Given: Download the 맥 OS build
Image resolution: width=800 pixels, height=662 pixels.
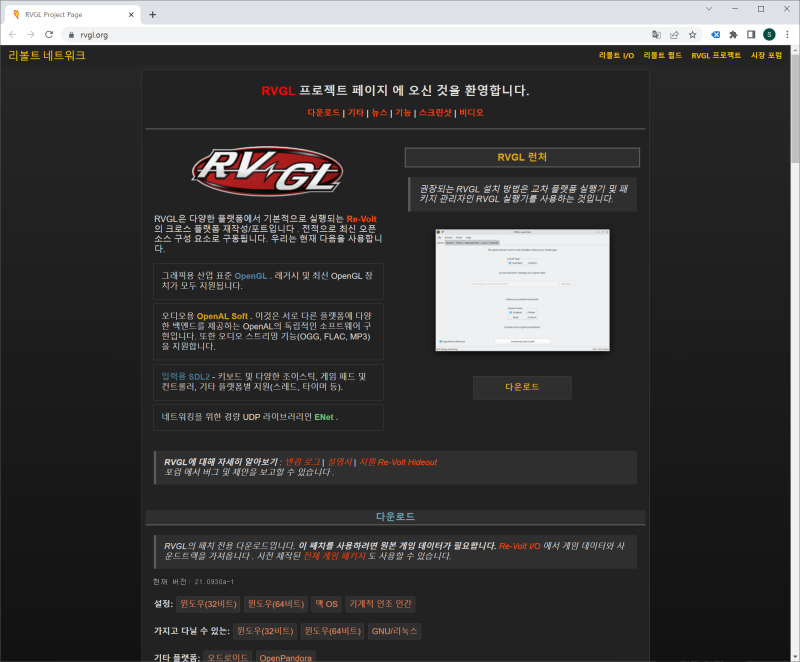Looking at the screenshot, I should tap(324, 604).
